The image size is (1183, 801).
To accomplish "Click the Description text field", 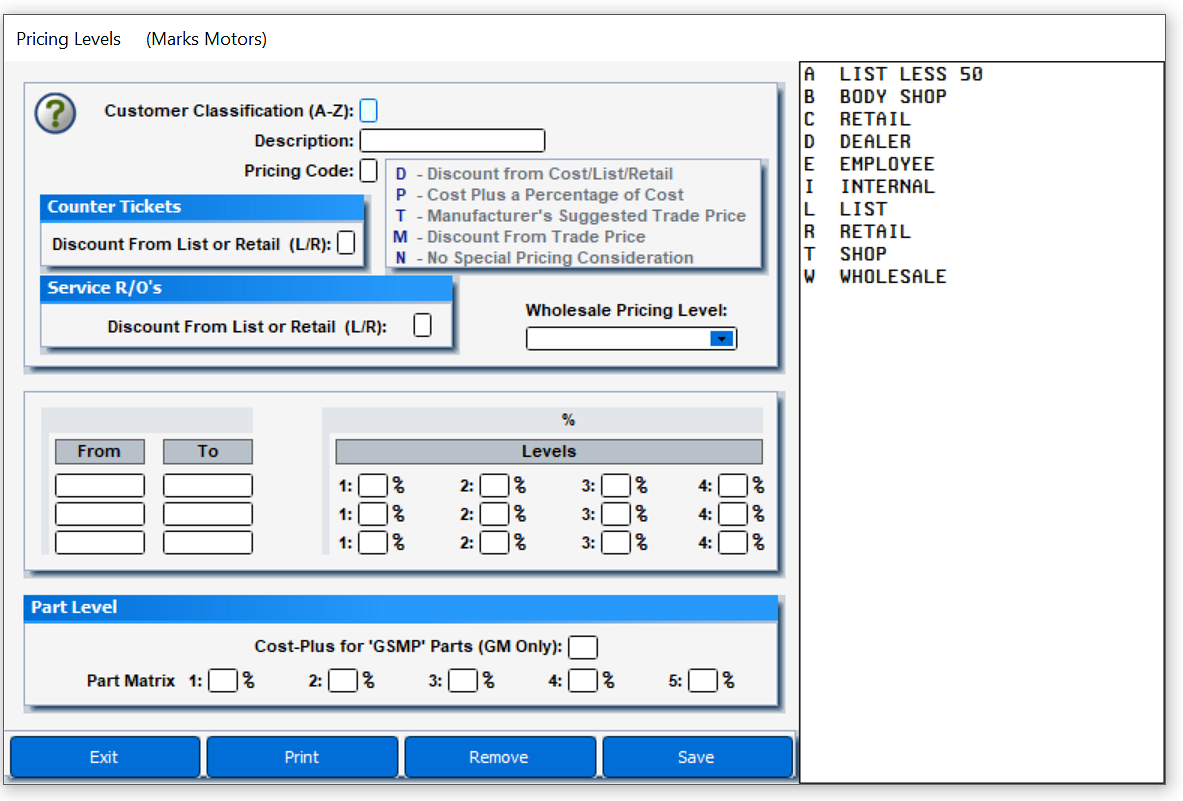I will 452,140.
